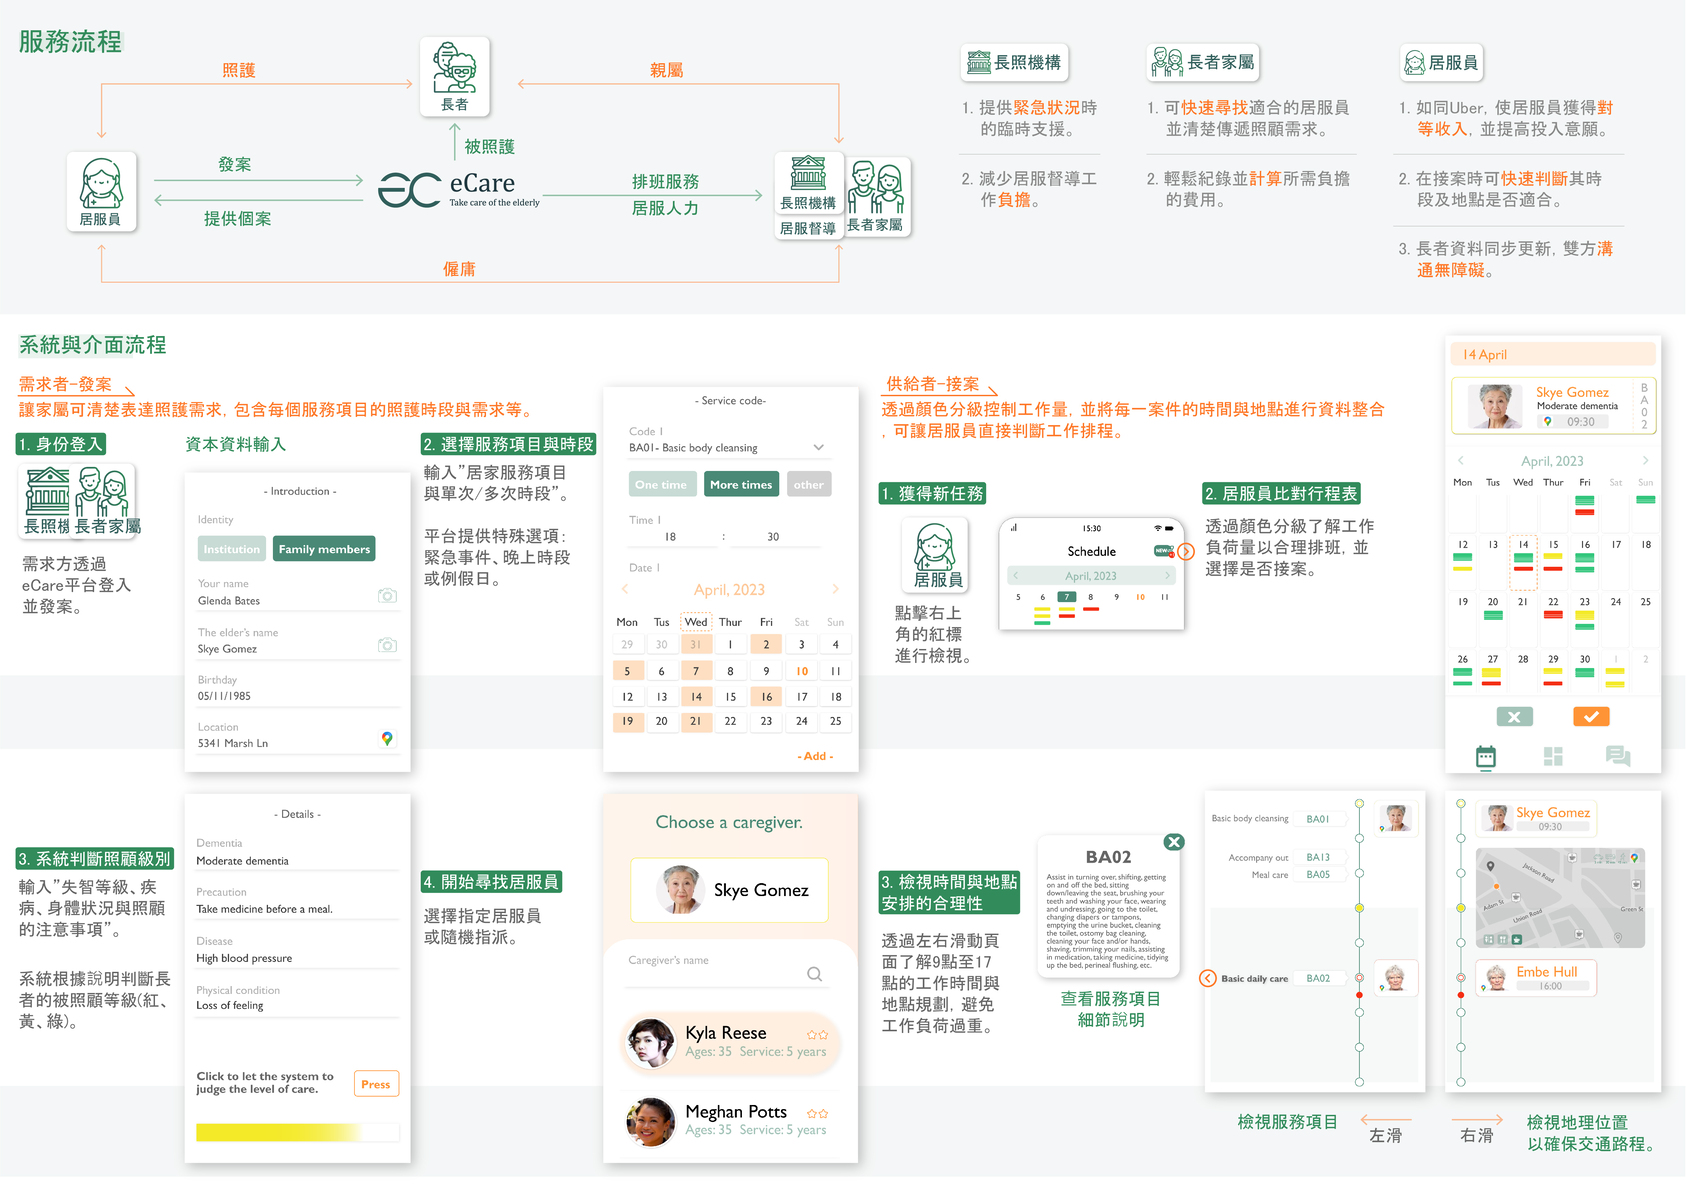Select the Institution identity option

pos(231,548)
